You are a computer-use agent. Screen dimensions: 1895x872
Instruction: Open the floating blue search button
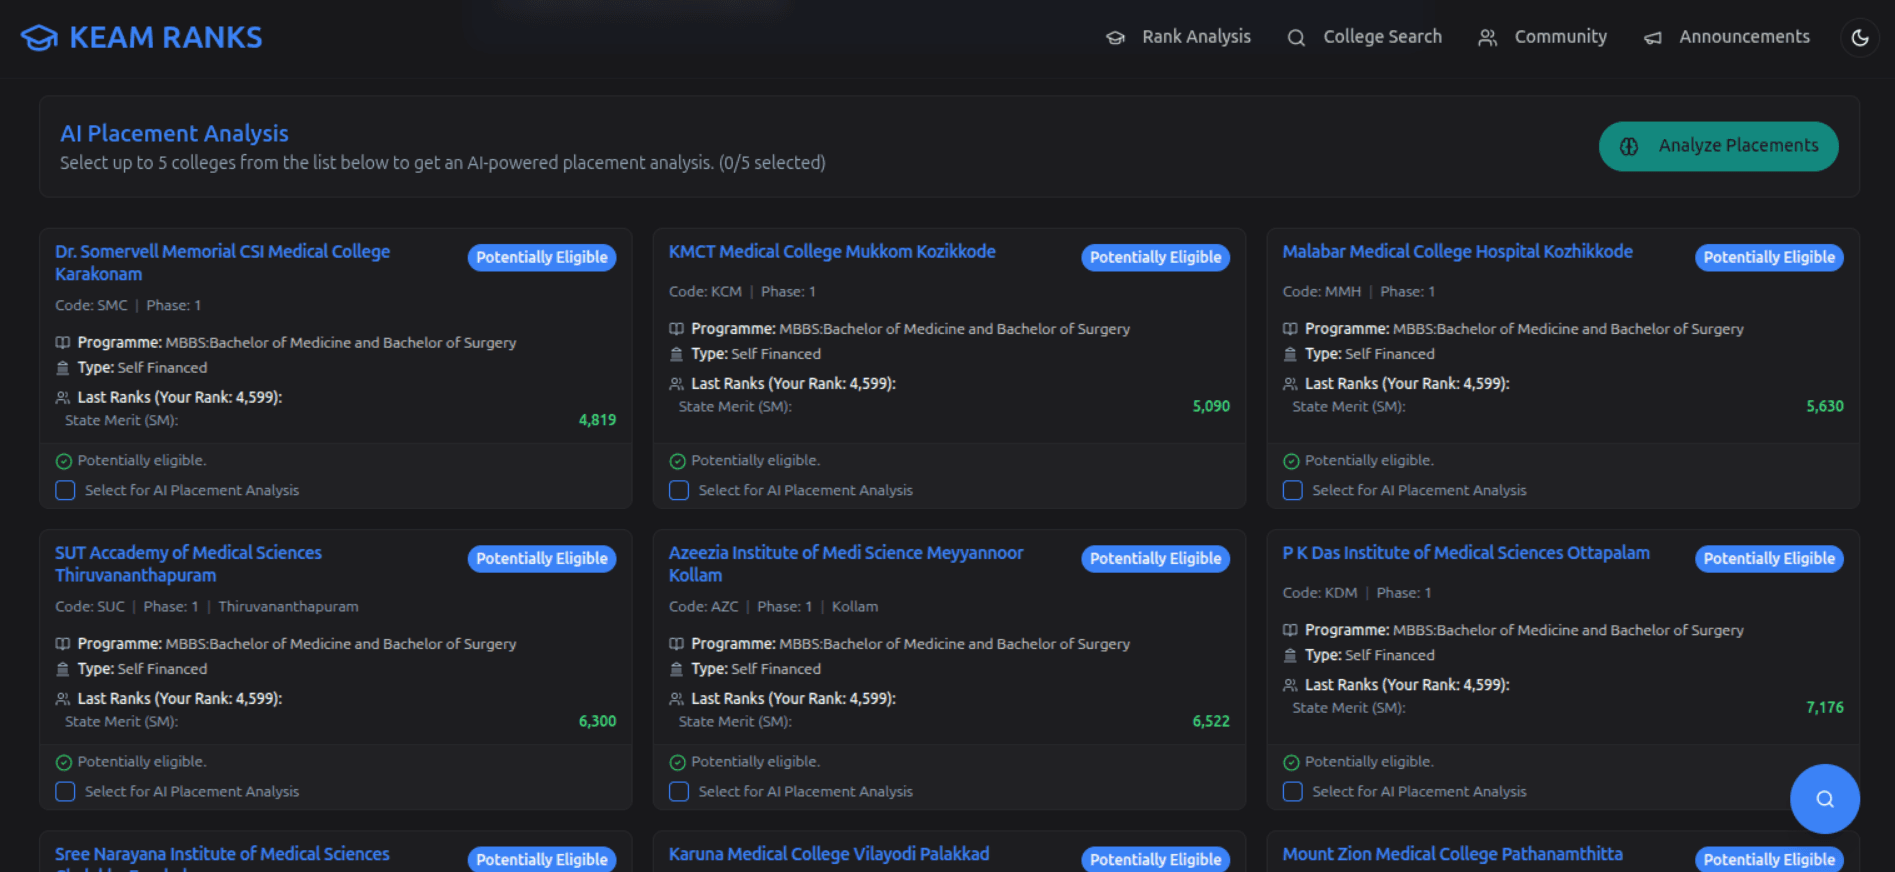(x=1824, y=799)
